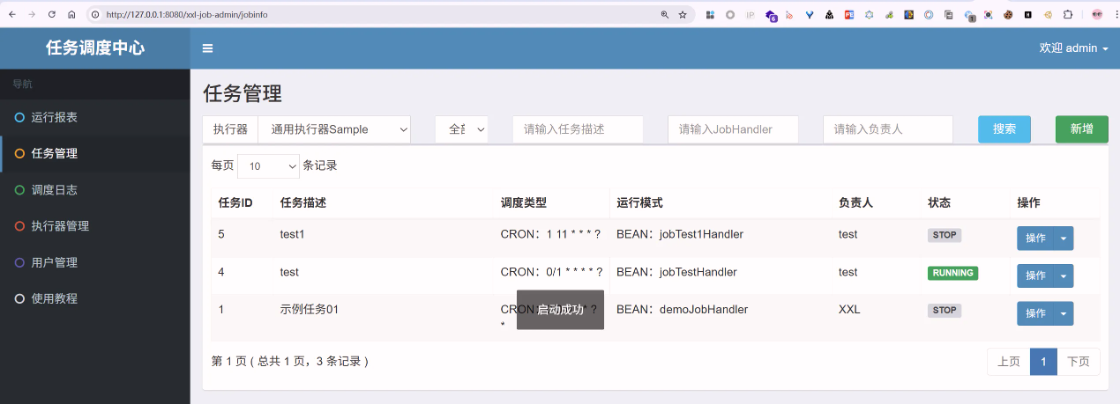Open the executor dropdown 通用执行器Sample
1120x404 pixels.
(334, 129)
